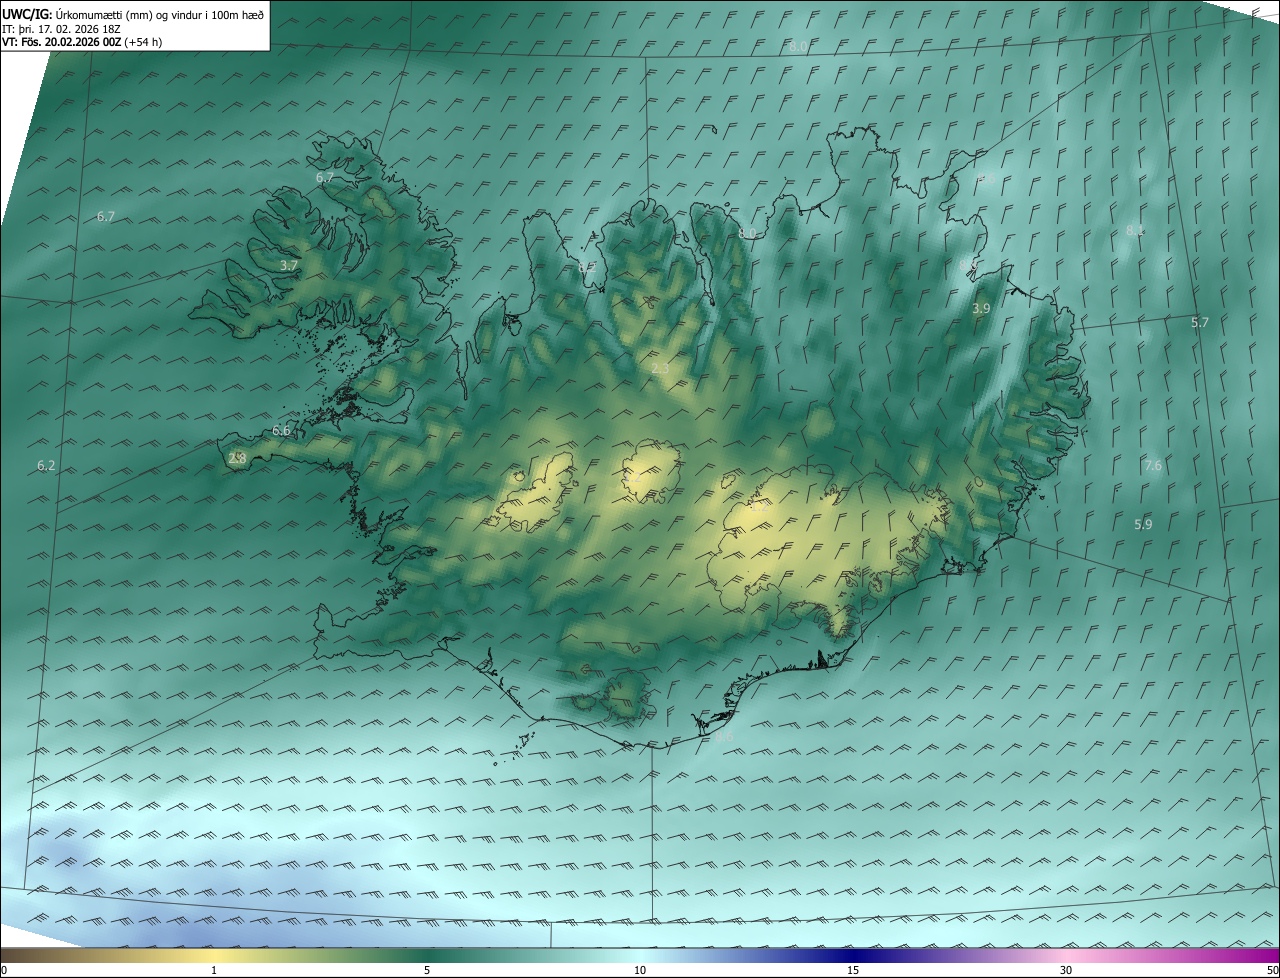The width and height of the screenshot is (1280, 978).
Task: Click the "10" label on the color scale
Action: tap(640, 971)
